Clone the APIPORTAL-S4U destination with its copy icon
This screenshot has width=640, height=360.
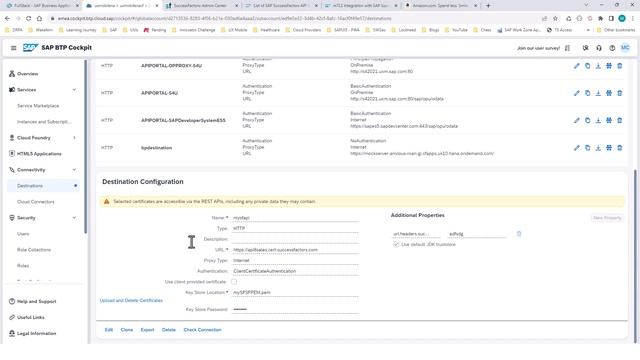click(587, 93)
